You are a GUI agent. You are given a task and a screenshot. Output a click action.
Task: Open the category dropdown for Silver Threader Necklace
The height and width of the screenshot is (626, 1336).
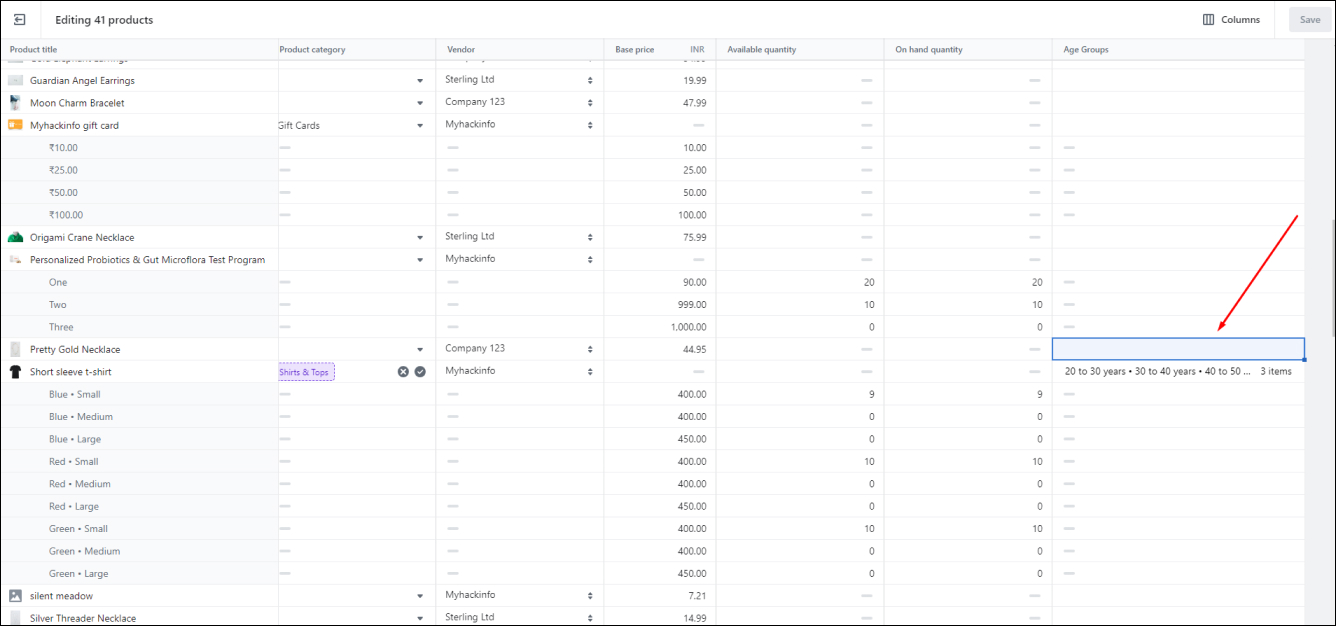point(420,619)
